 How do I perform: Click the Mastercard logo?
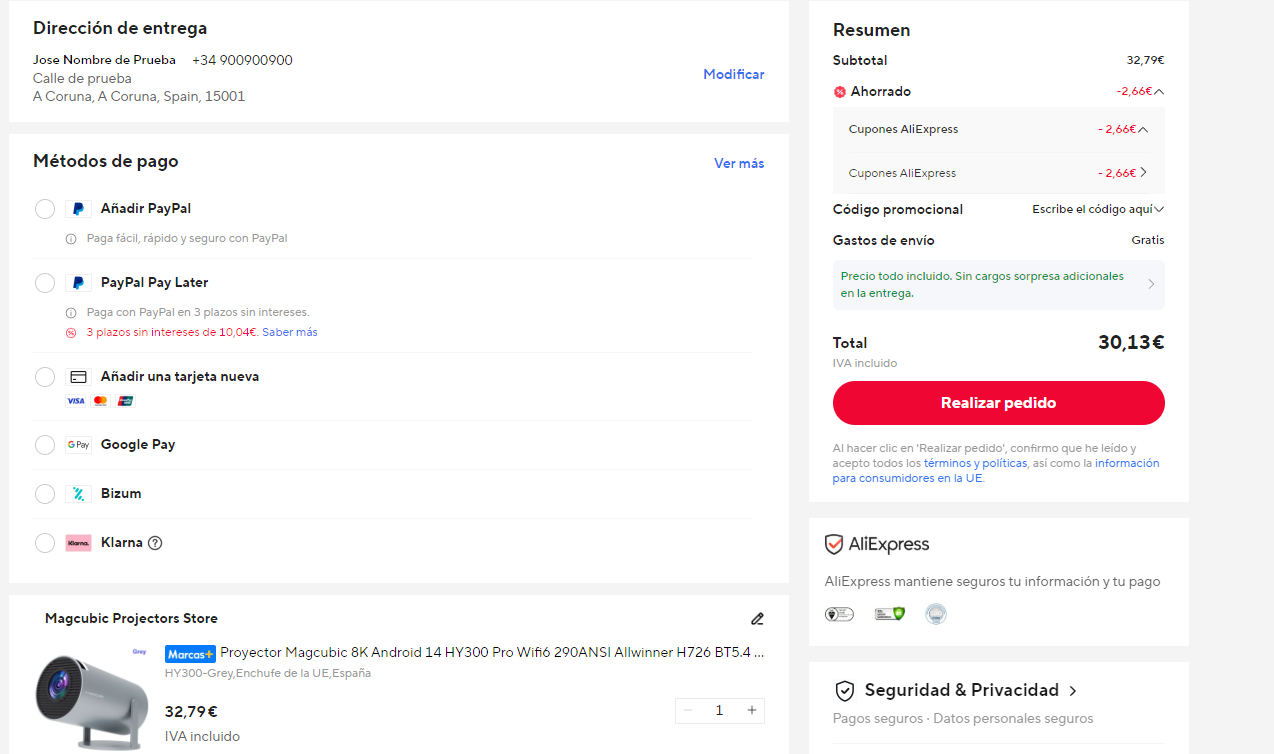click(x=100, y=401)
